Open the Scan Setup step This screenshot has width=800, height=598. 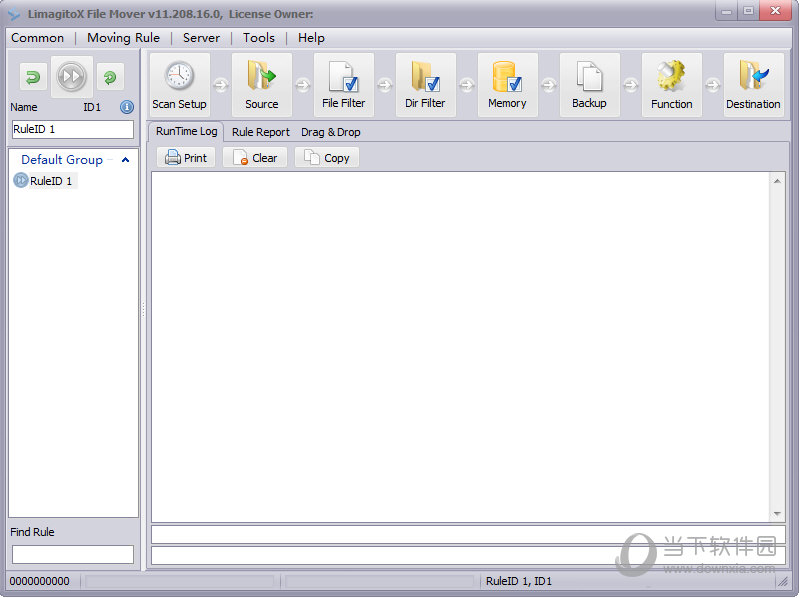tap(180, 85)
